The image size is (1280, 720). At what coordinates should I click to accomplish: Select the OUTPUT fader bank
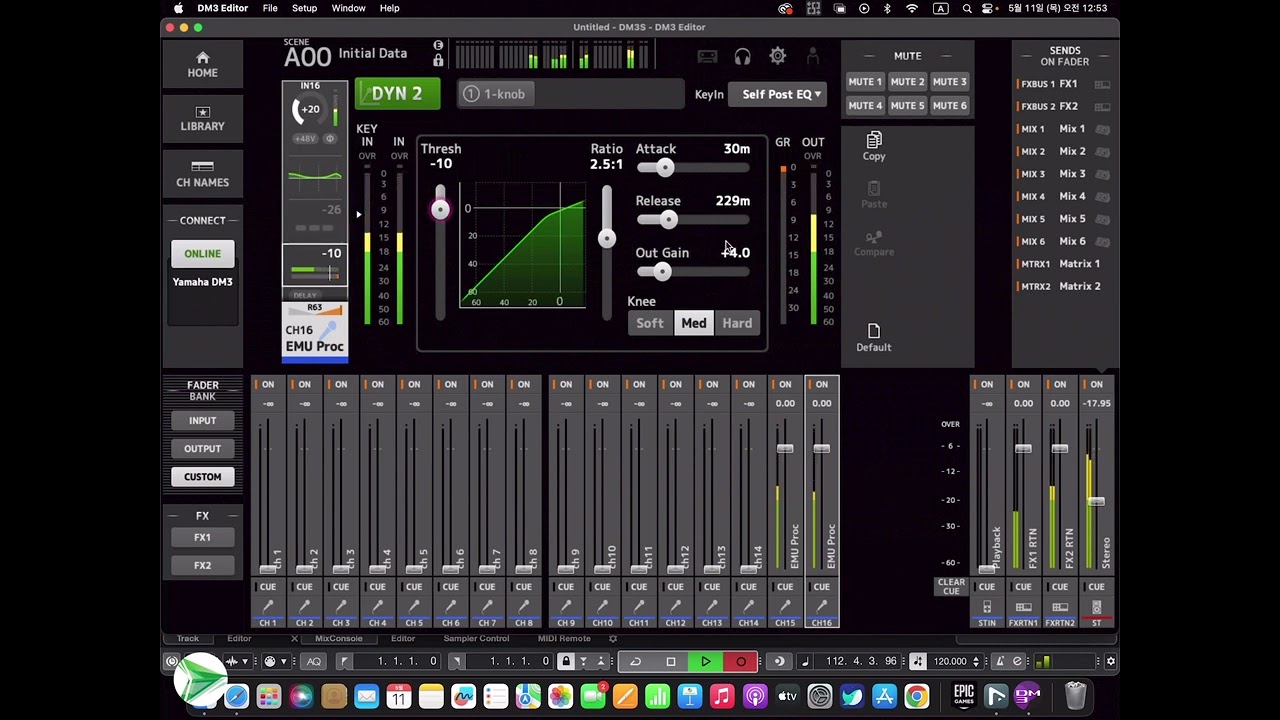click(202, 449)
